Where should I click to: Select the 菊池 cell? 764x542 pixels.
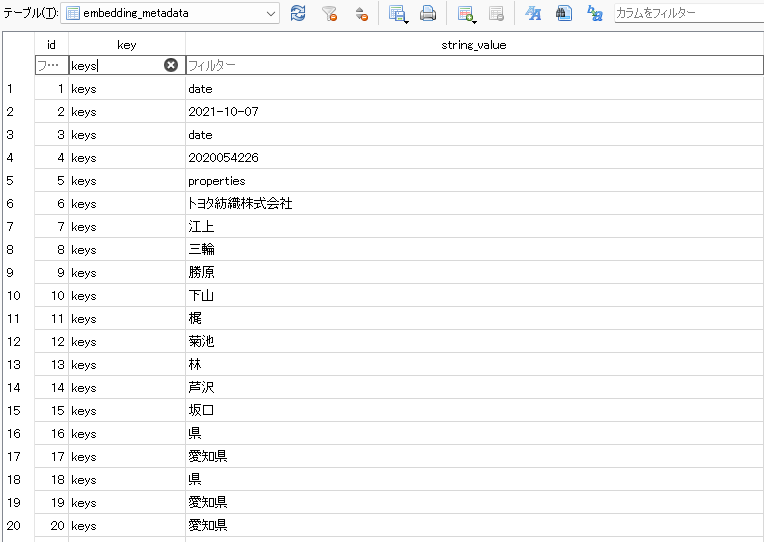click(474, 341)
